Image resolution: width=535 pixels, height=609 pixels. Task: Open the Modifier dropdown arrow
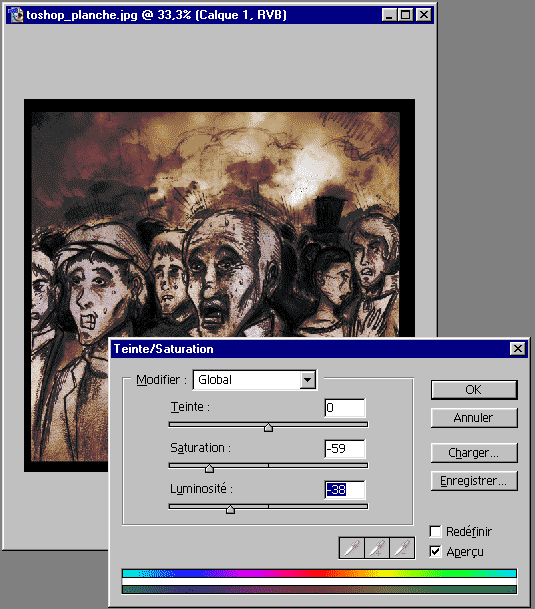(307, 380)
